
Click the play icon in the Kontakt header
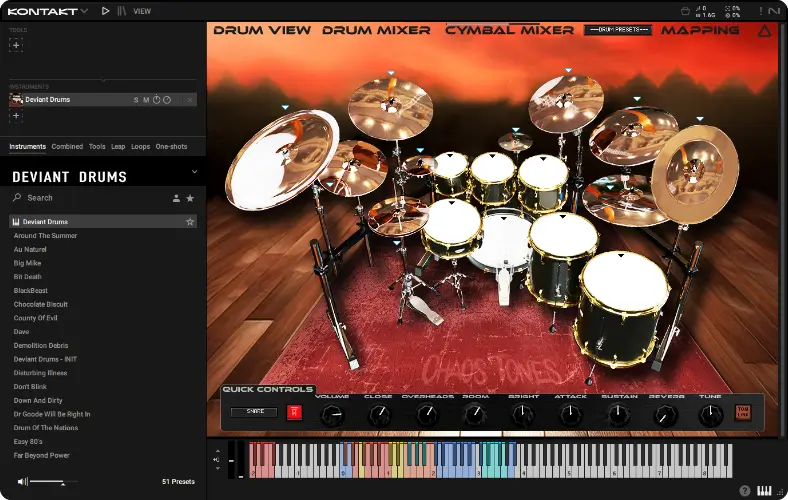[106, 11]
